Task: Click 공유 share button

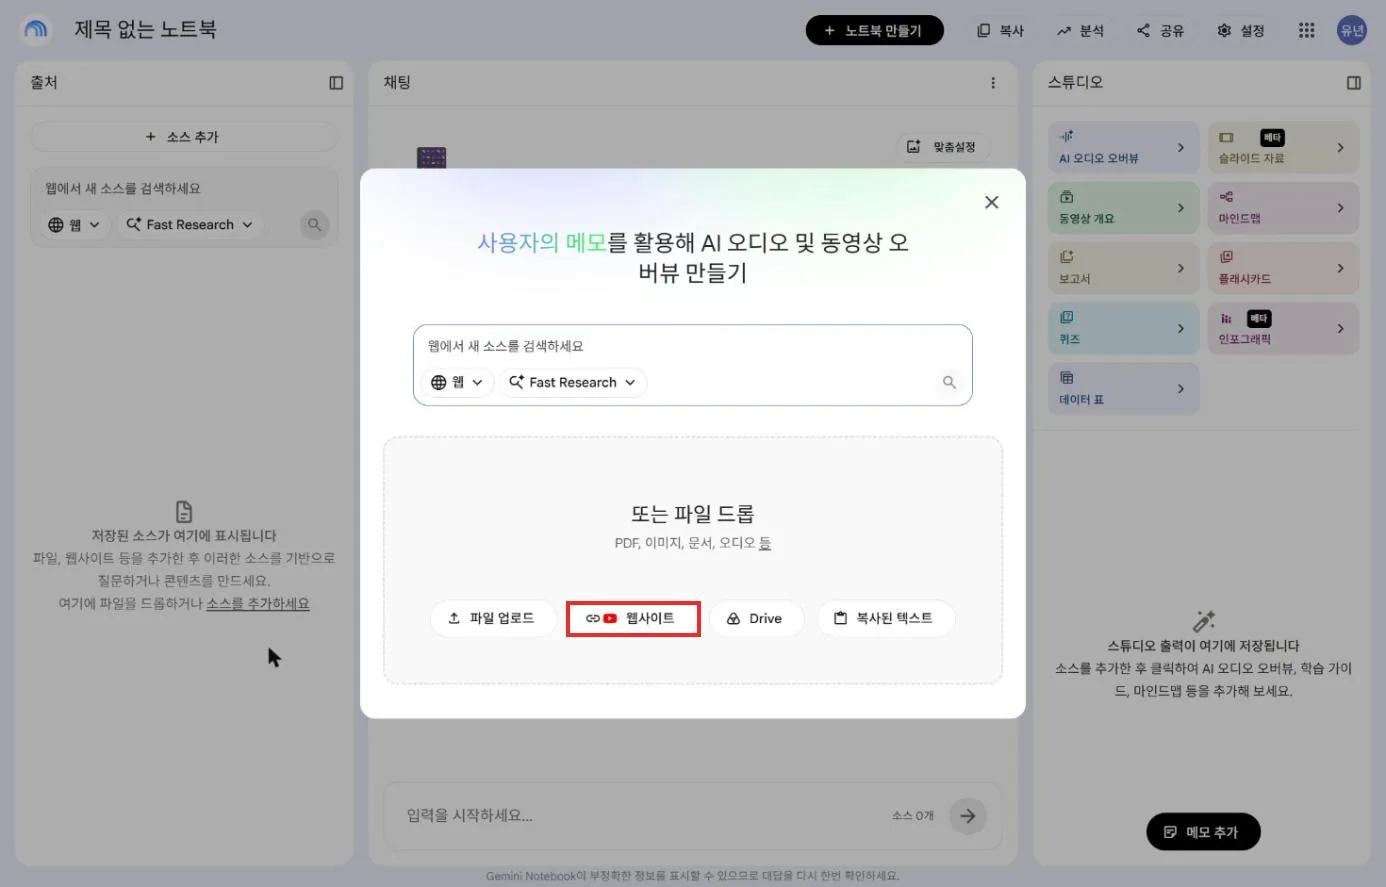Action: tap(1160, 31)
